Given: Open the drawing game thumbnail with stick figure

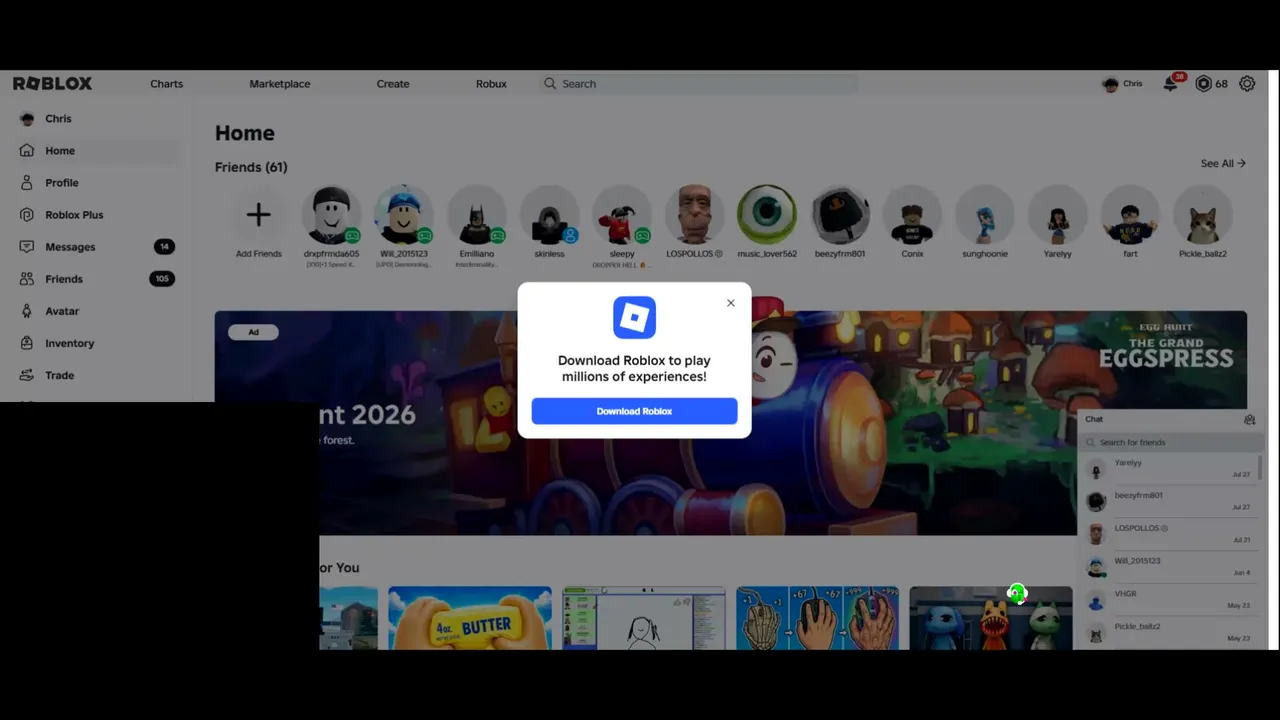Looking at the screenshot, I should 644,618.
